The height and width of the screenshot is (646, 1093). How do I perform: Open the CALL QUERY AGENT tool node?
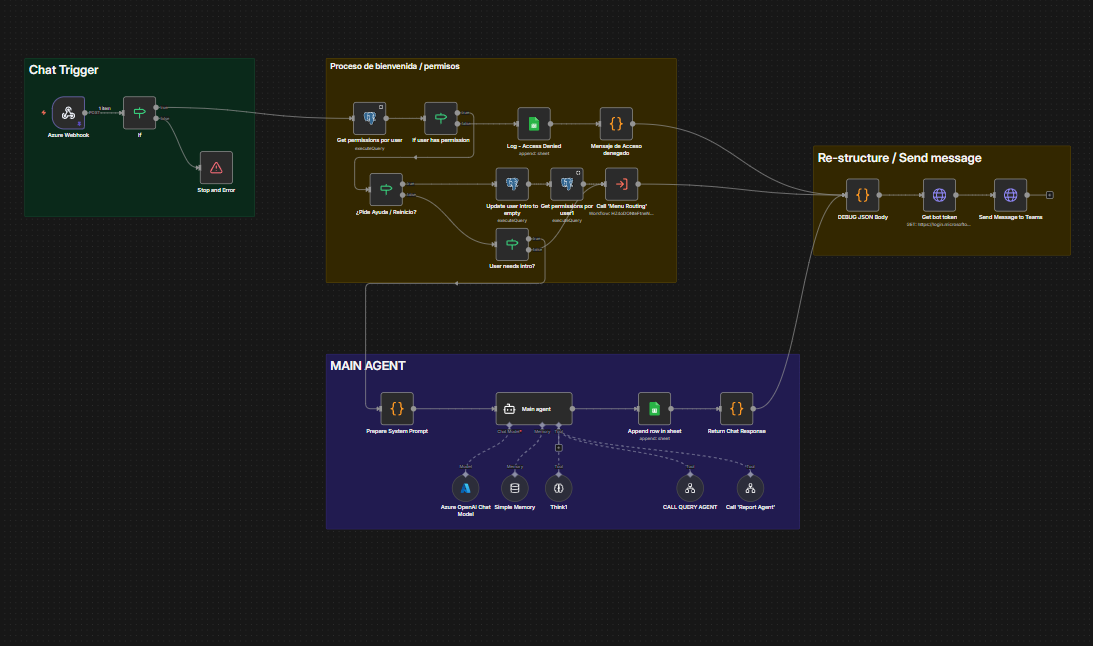coord(690,489)
